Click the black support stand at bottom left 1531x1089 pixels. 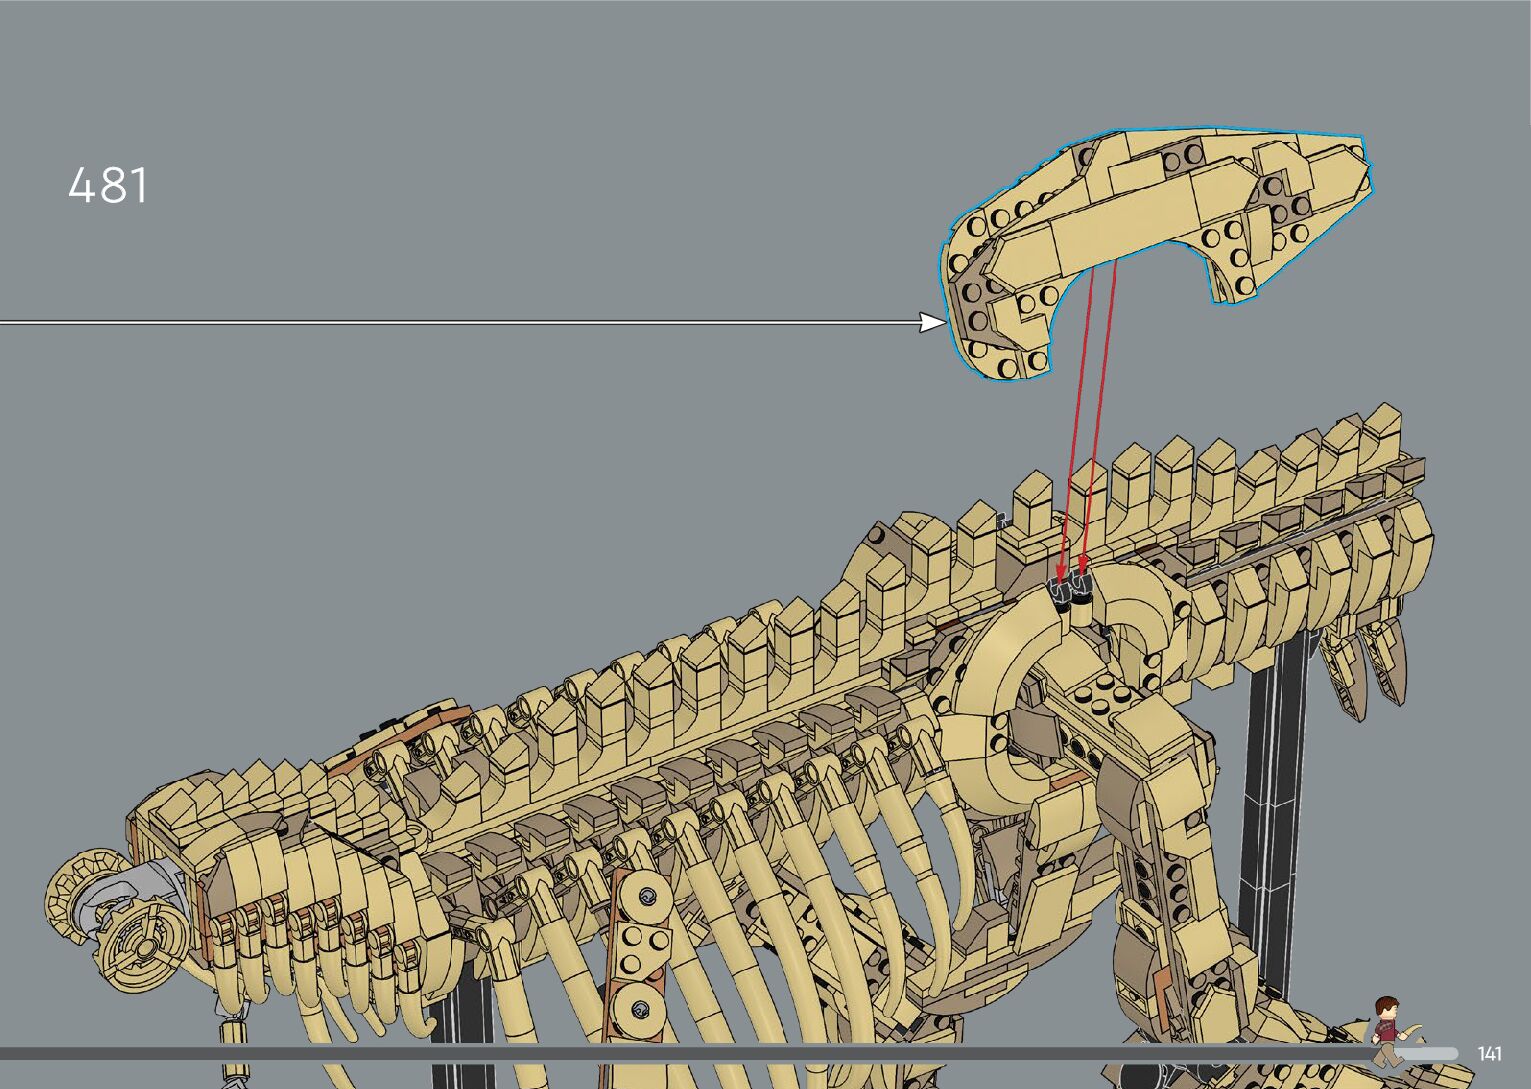click(x=462, y=1030)
